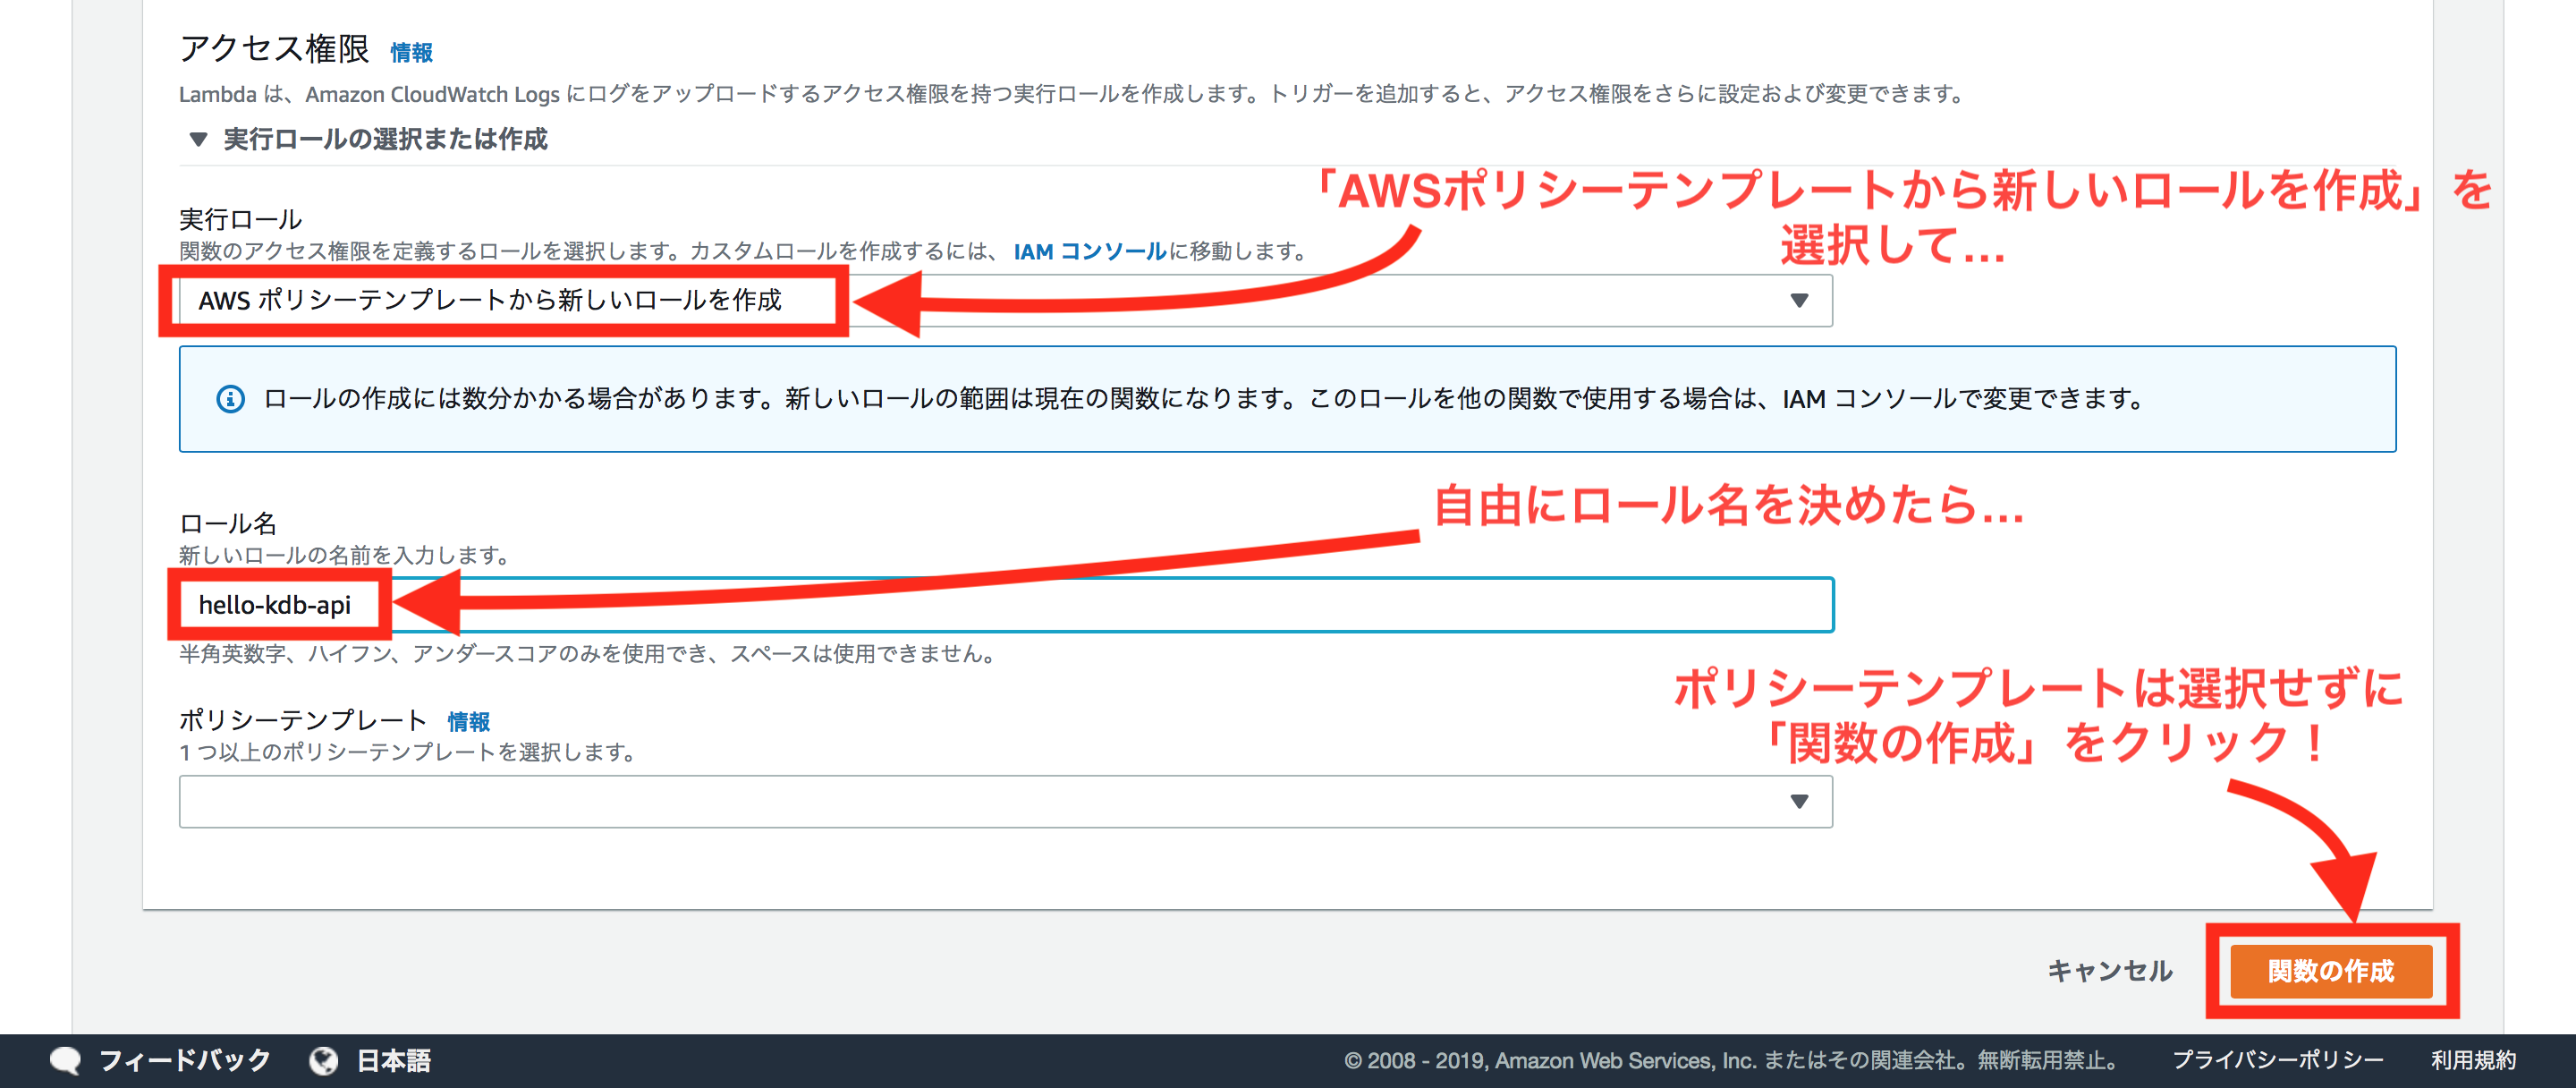Open the プライバシーポリシー footer link
This screenshot has width=2576, height=1088.
[x=2277, y=1060]
